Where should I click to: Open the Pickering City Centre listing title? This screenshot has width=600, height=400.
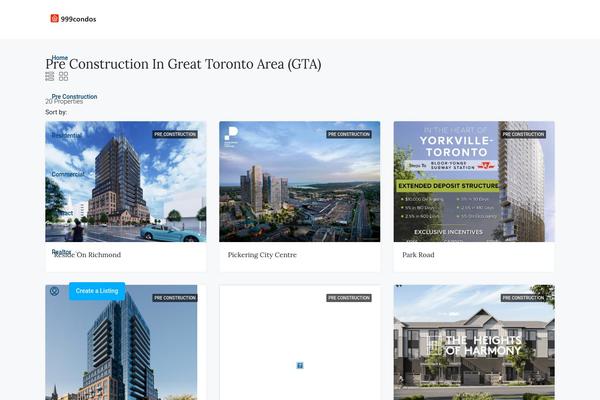click(262, 255)
